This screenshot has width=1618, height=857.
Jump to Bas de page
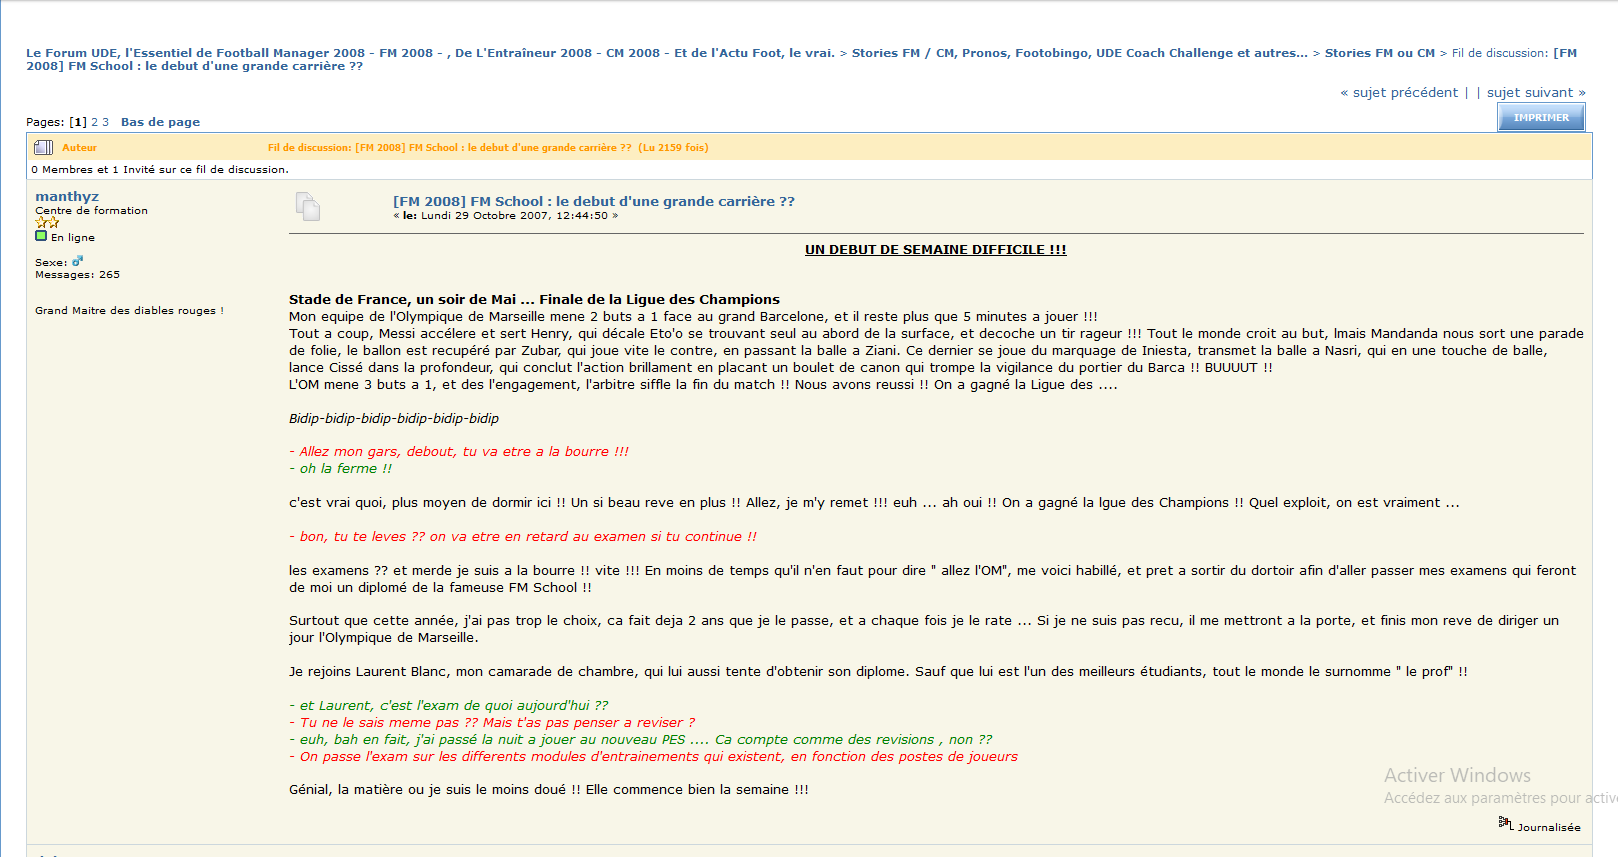[x=160, y=122]
